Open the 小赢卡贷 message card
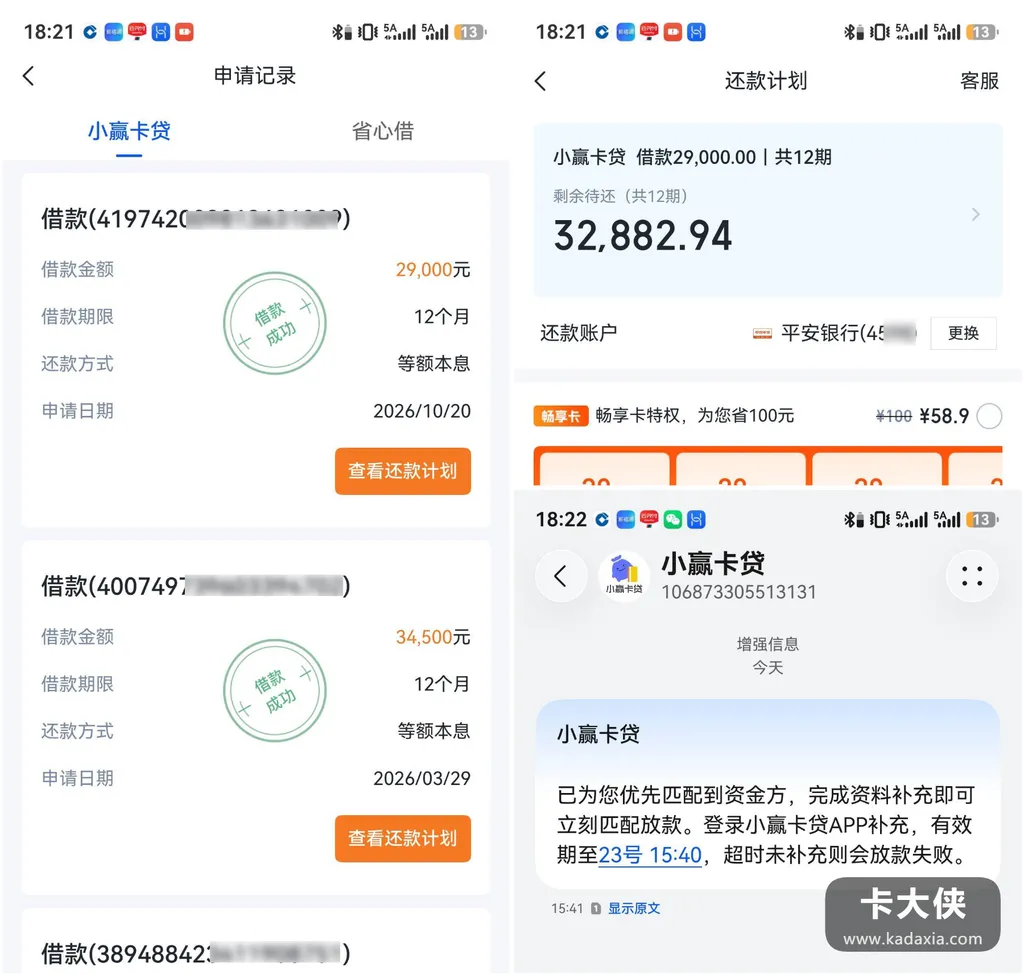 click(767, 793)
